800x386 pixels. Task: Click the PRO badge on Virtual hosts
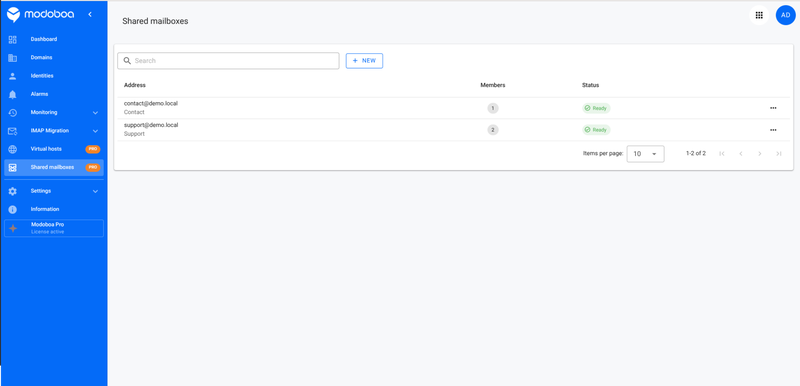click(x=92, y=149)
